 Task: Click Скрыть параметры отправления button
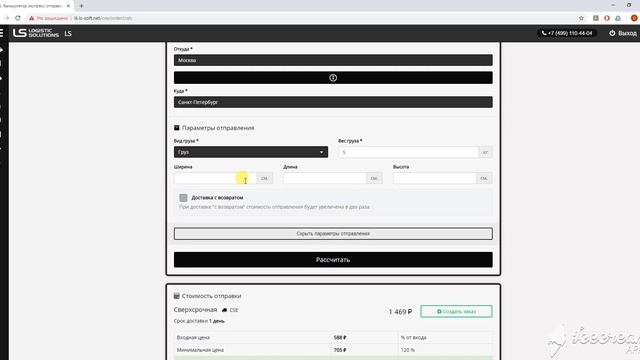click(x=333, y=234)
